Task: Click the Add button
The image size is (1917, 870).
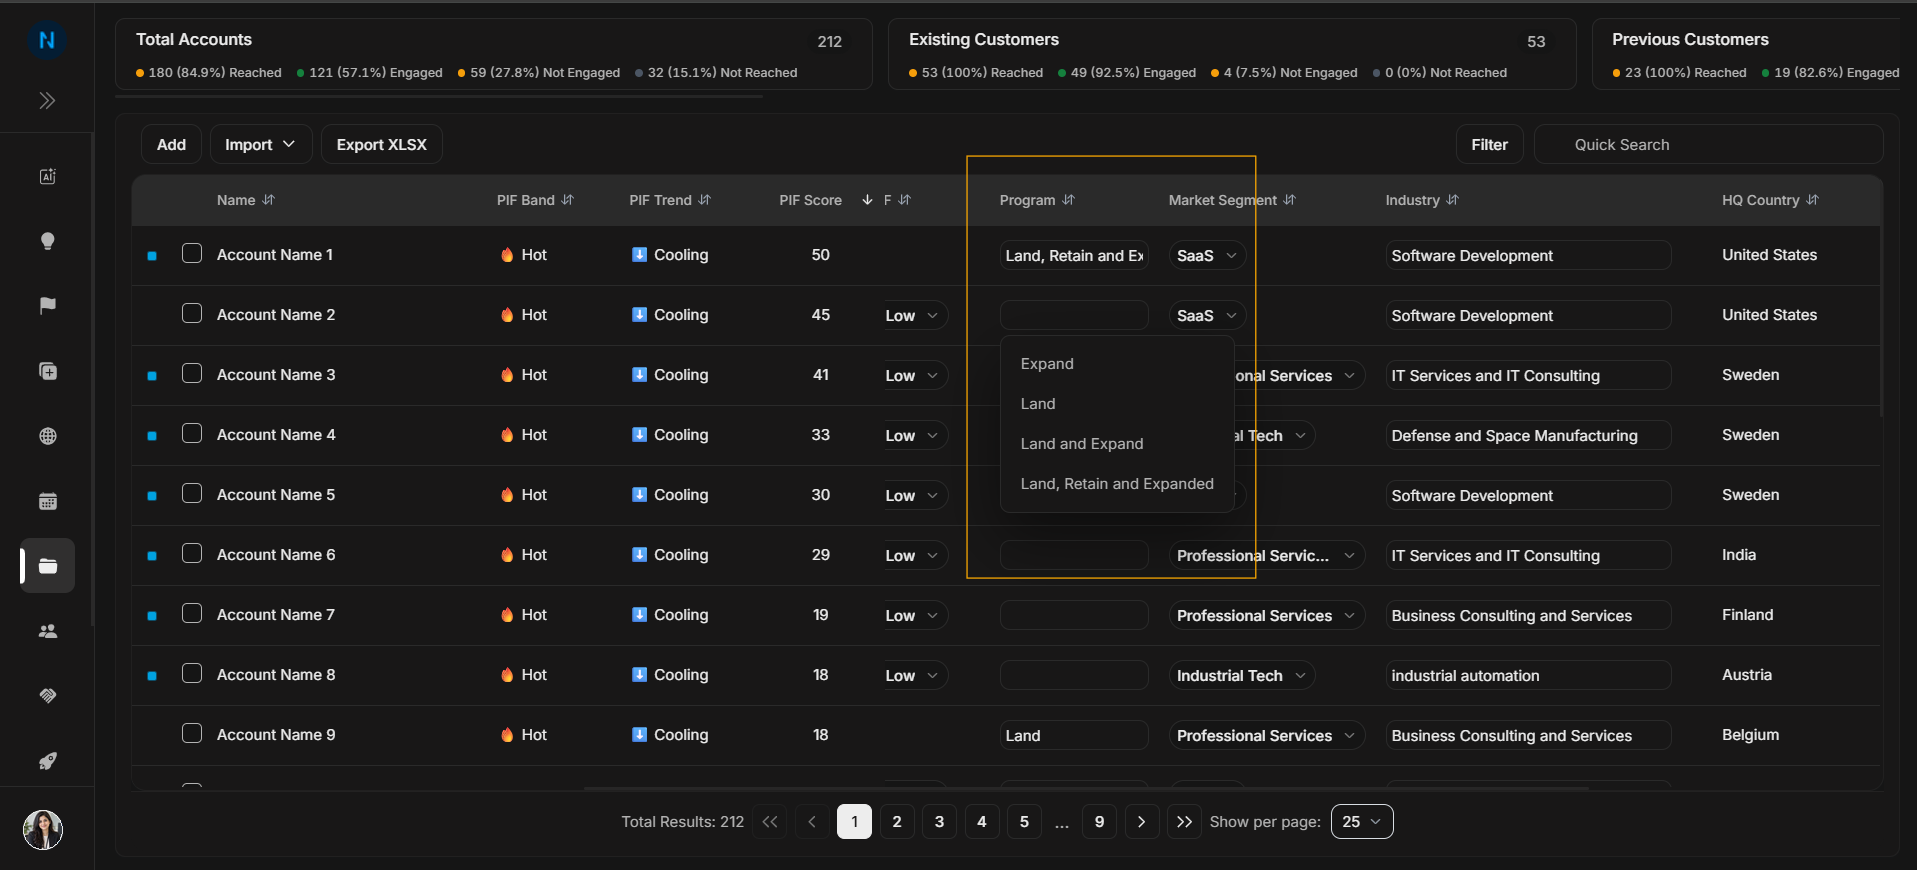Action: 171,145
